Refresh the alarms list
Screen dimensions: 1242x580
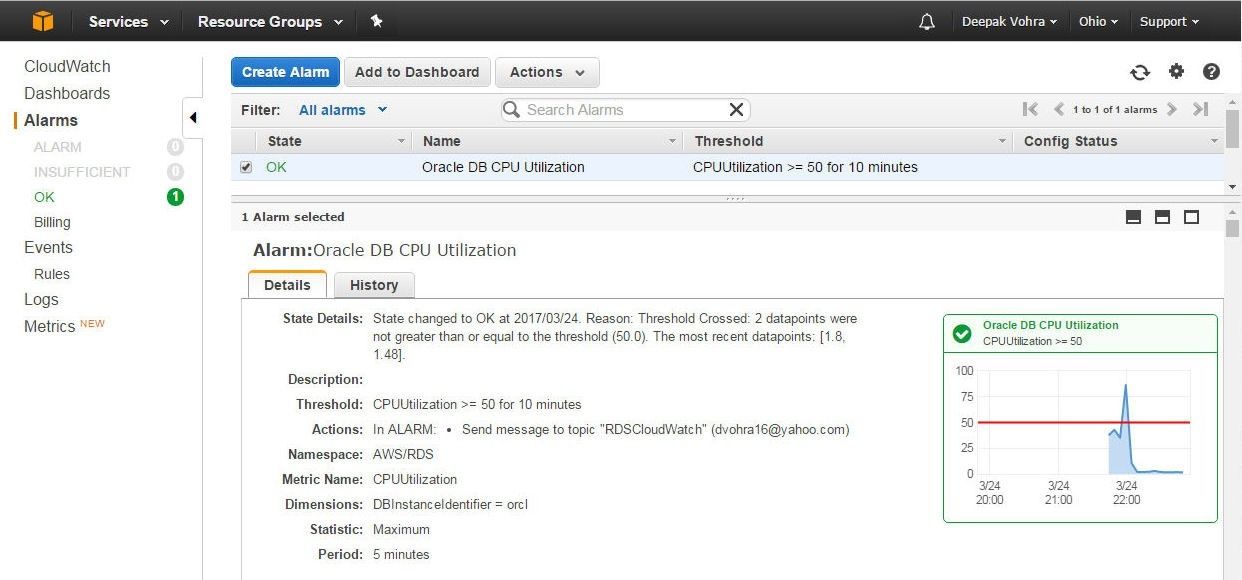[x=1140, y=72]
